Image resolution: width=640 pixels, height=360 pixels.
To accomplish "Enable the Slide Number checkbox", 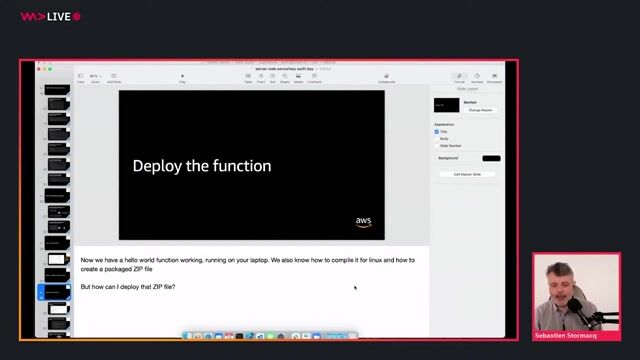I will click(x=437, y=146).
